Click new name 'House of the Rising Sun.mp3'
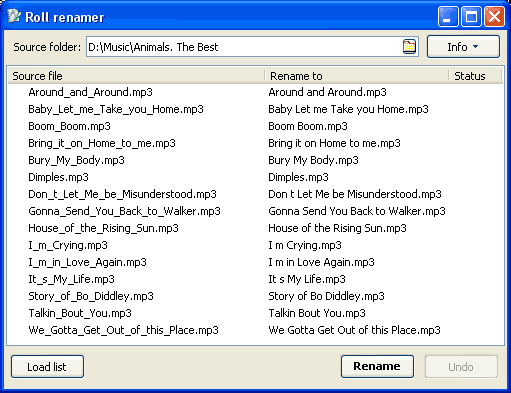511x393 pixels. click(337, 228)
